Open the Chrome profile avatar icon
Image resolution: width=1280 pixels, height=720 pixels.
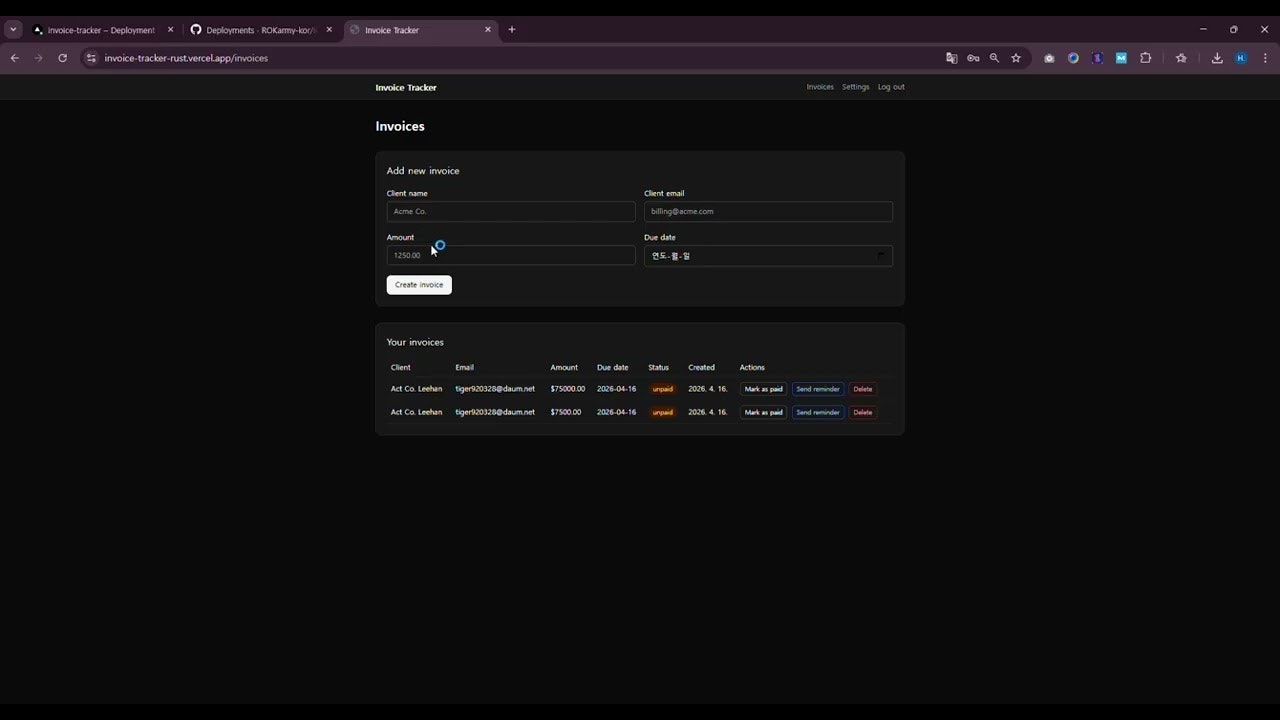click(1241, 58)
